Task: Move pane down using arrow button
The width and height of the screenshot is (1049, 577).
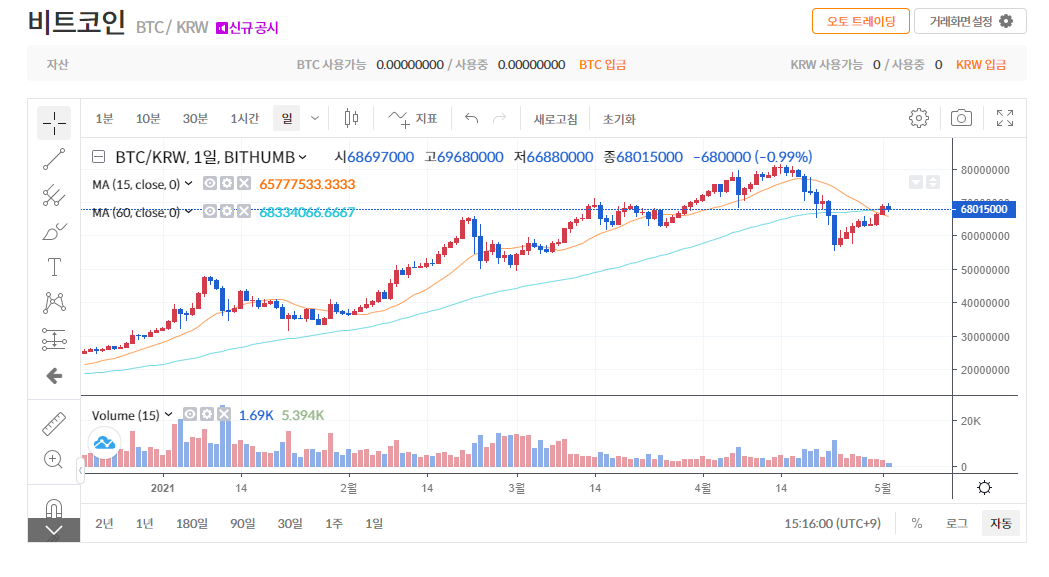Action: (916, 182)
